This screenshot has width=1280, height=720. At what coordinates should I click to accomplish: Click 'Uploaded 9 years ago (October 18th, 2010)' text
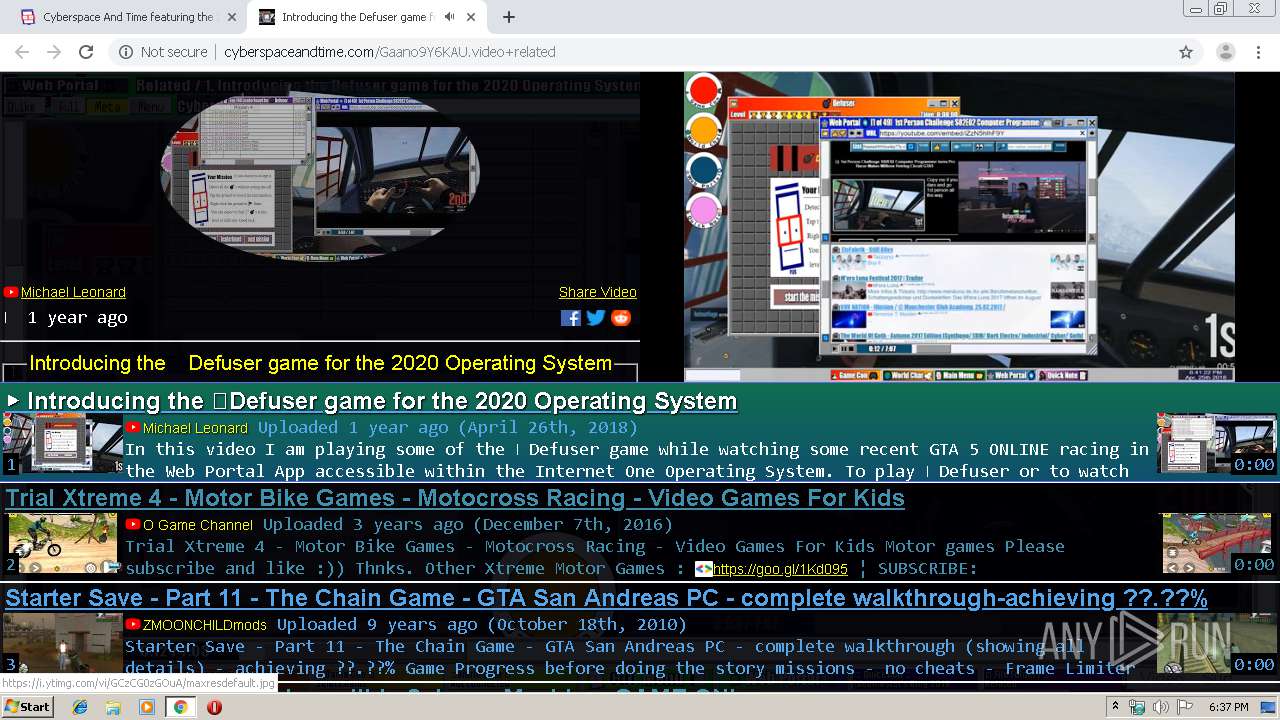(x=482, y=625)
